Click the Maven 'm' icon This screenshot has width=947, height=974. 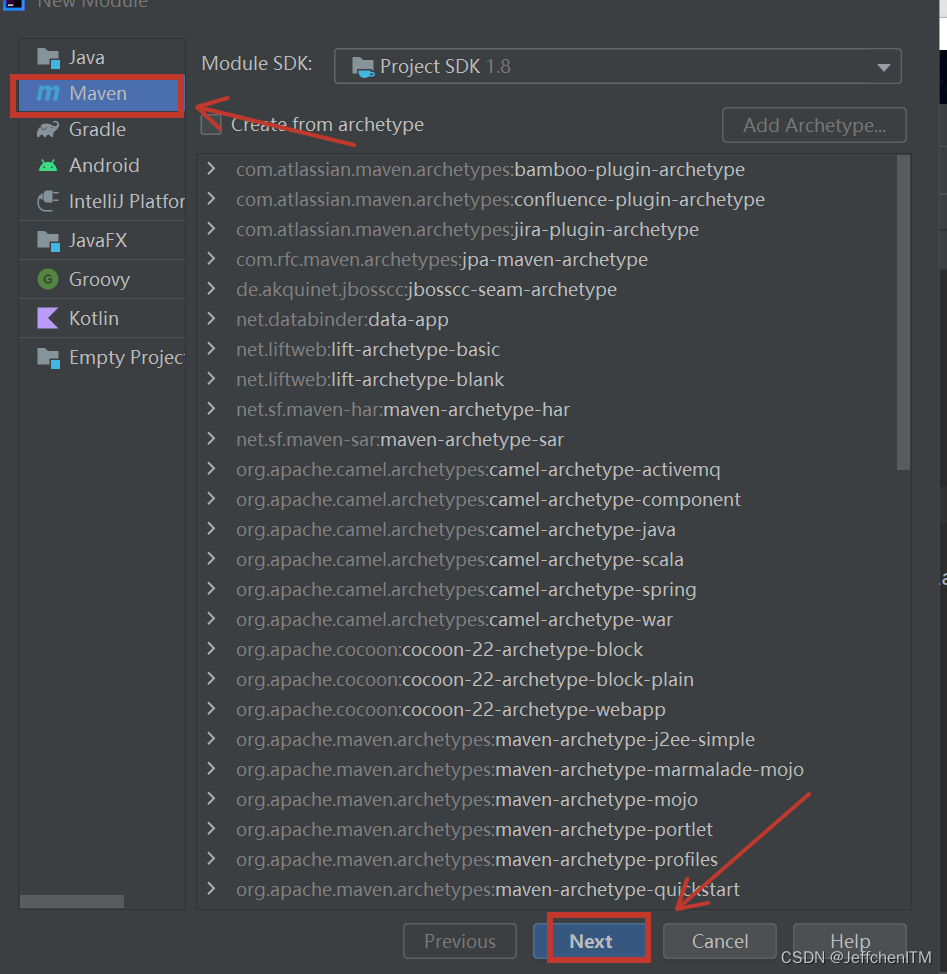48,93
